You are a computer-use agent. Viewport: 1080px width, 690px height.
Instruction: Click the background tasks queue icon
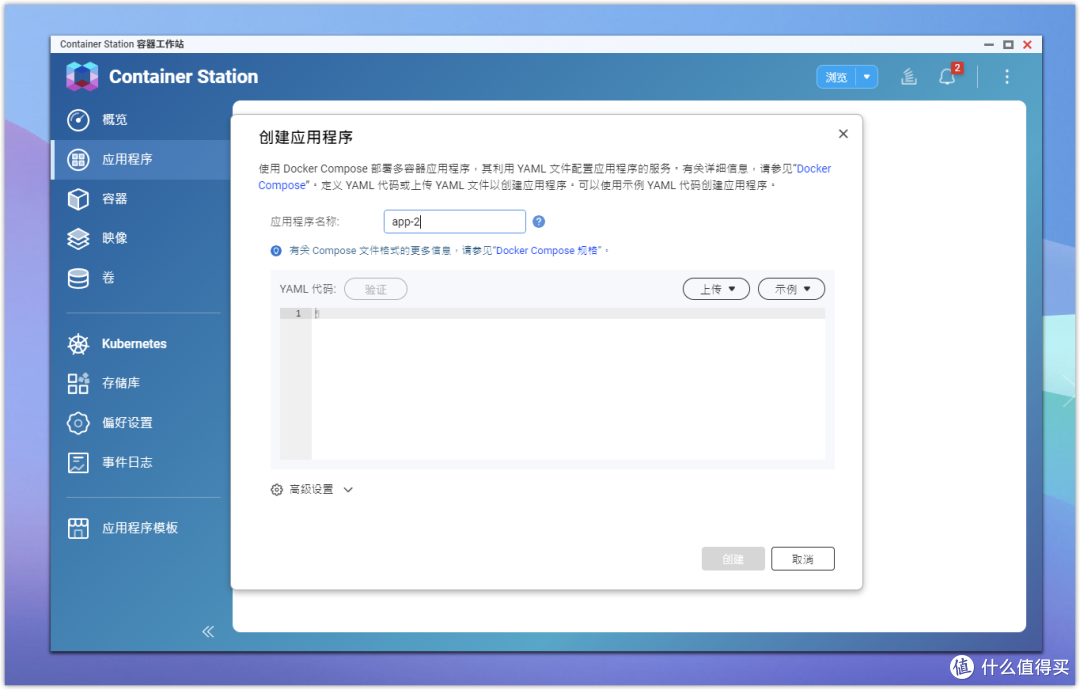point(908,76)
